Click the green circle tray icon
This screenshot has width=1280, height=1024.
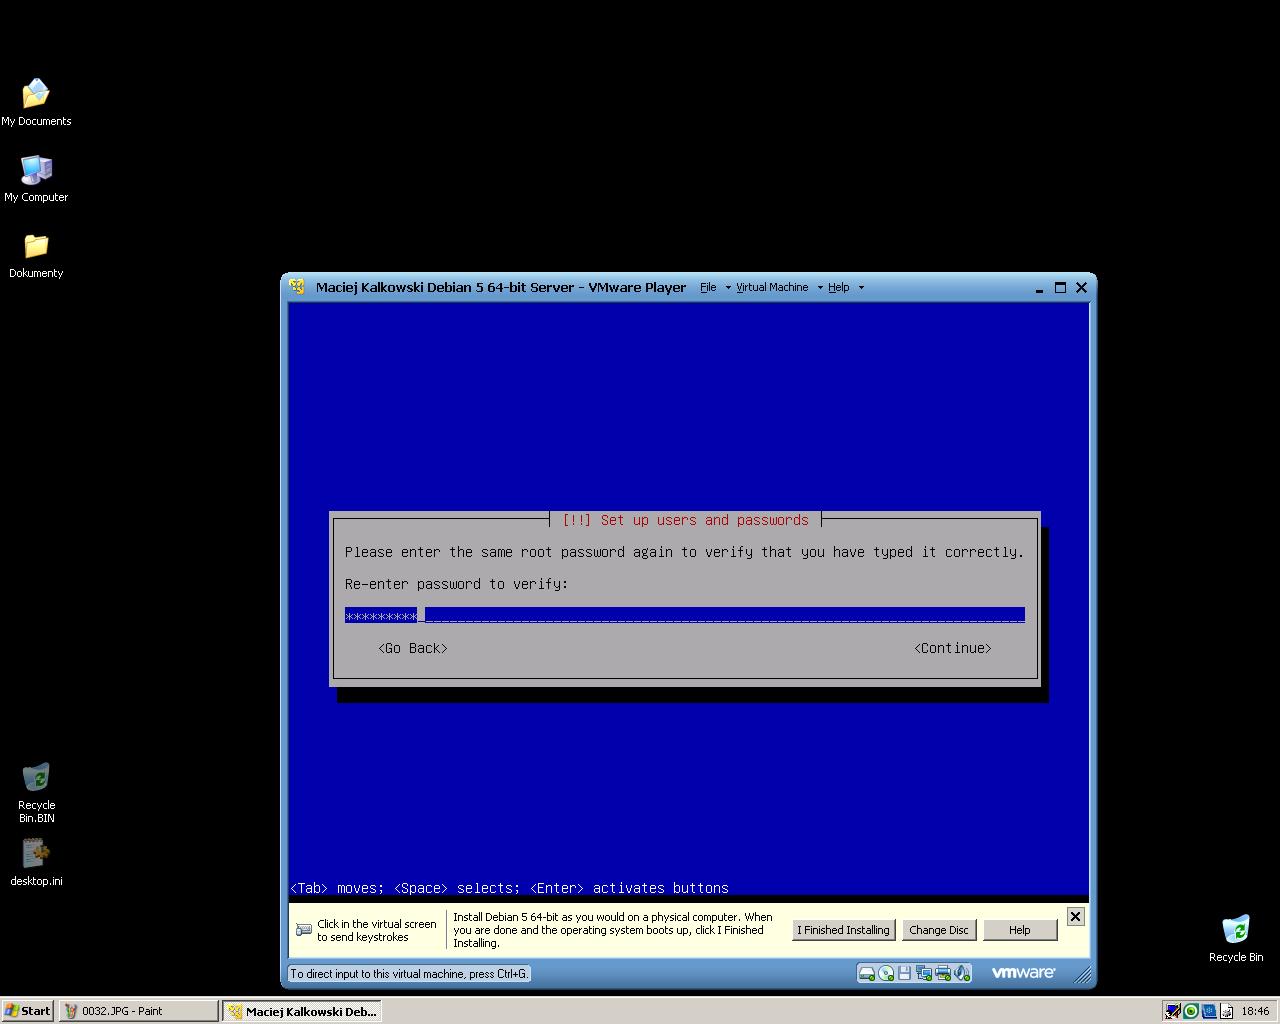coord(1191,1011)
